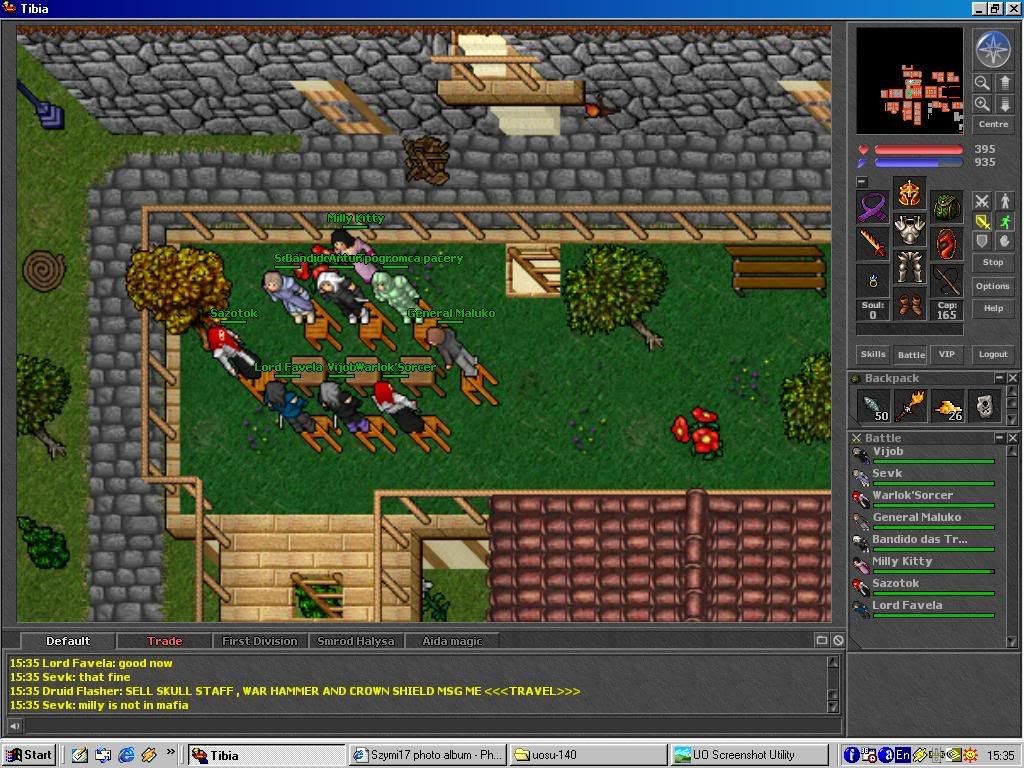Click the red health bar

[x=918, y=150]
